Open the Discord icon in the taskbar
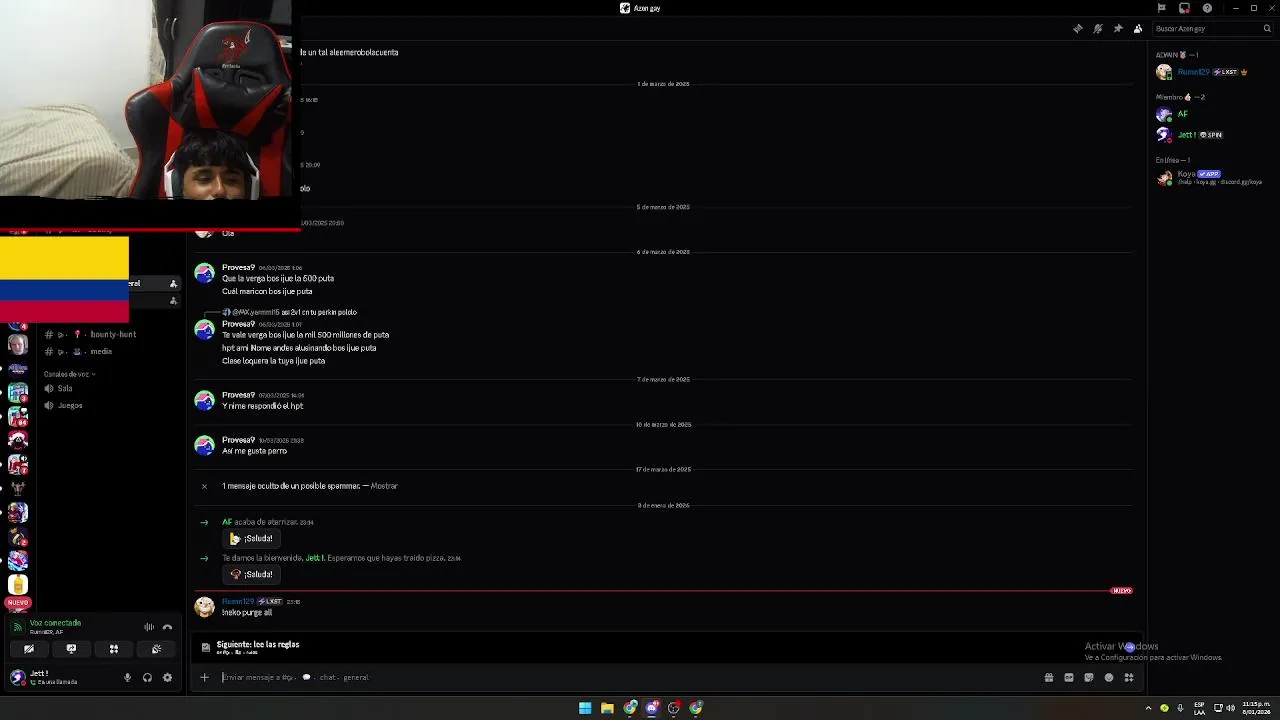1280x720 pixels. [652, 708]
